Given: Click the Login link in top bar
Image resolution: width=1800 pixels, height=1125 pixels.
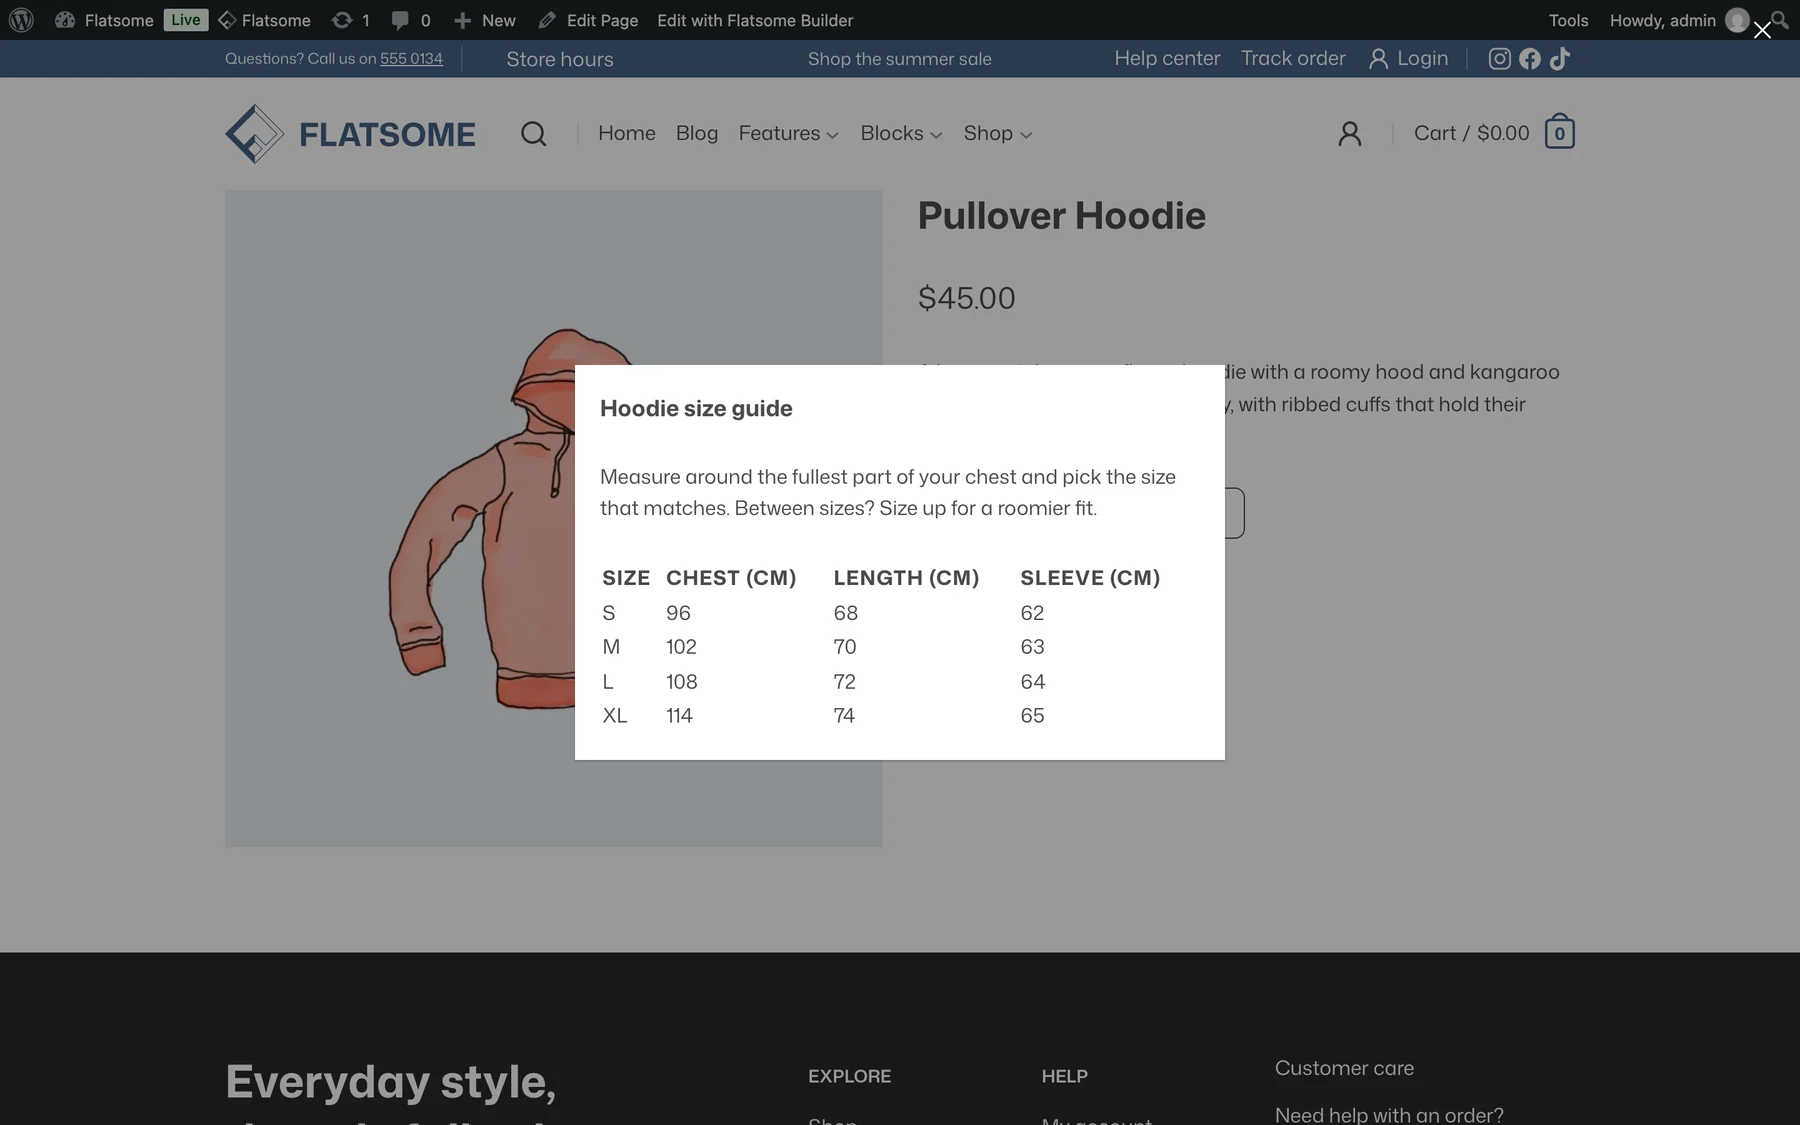Looking at the screenshot, I should (1408, 58).
